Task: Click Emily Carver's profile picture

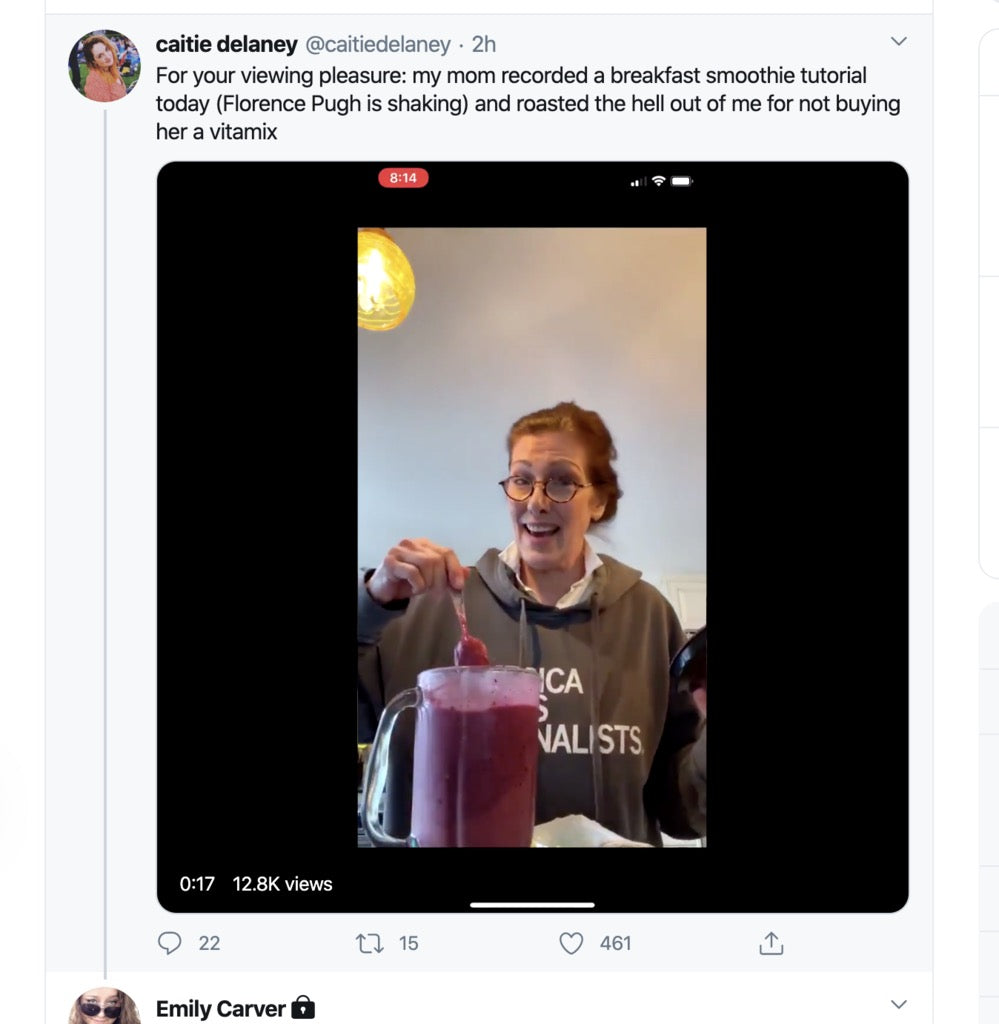Action: click(104, 1006)
